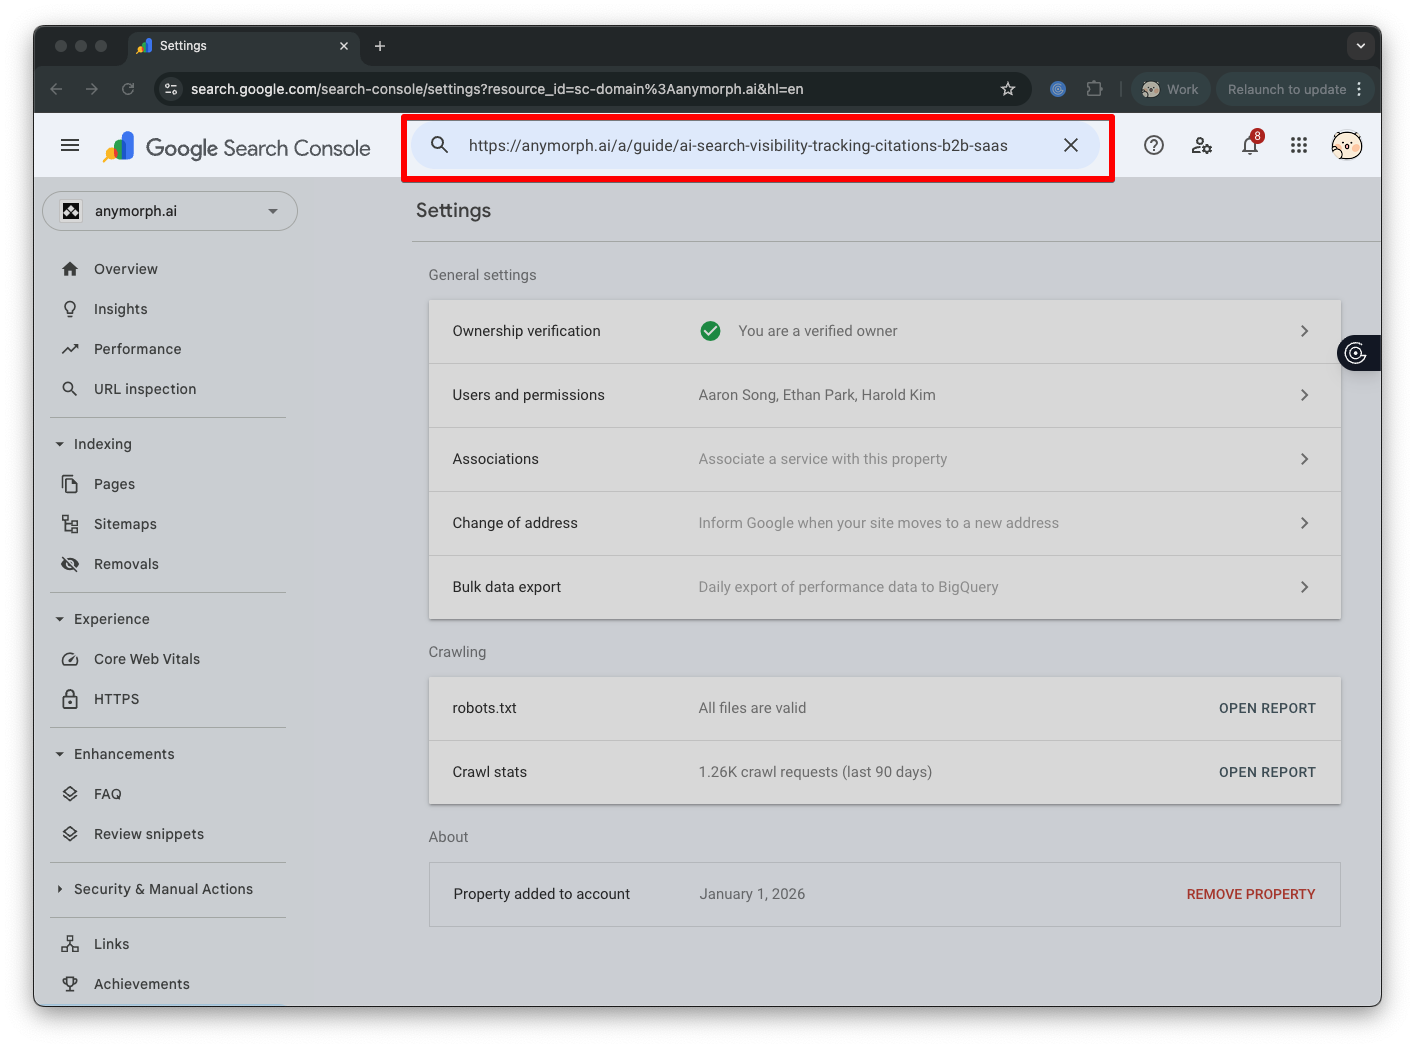Viewport: 1415px width, 1048px height.
Task: Open the anymorph.ai property selector
Action: (170, 211)
